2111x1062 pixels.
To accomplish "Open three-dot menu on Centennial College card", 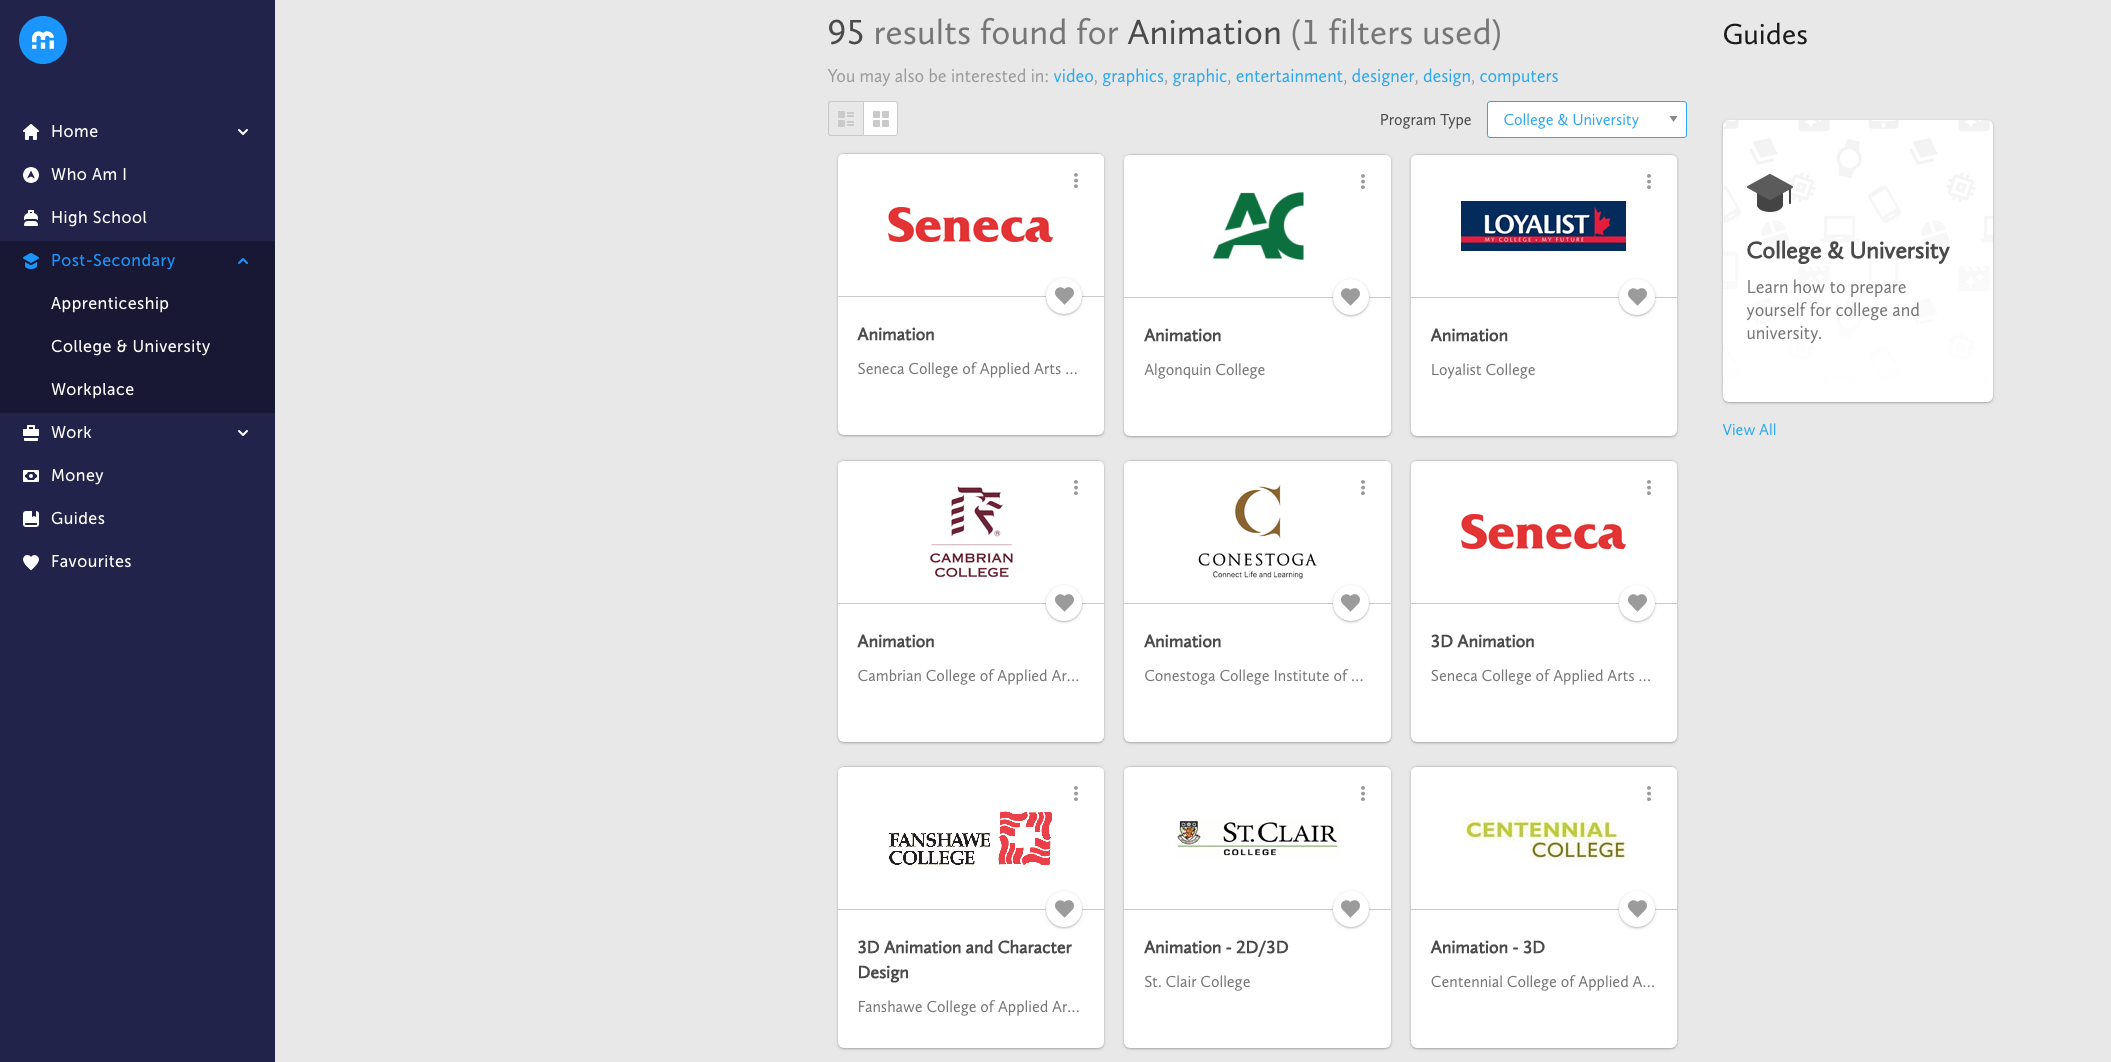I will click(x=1648, y=794).
